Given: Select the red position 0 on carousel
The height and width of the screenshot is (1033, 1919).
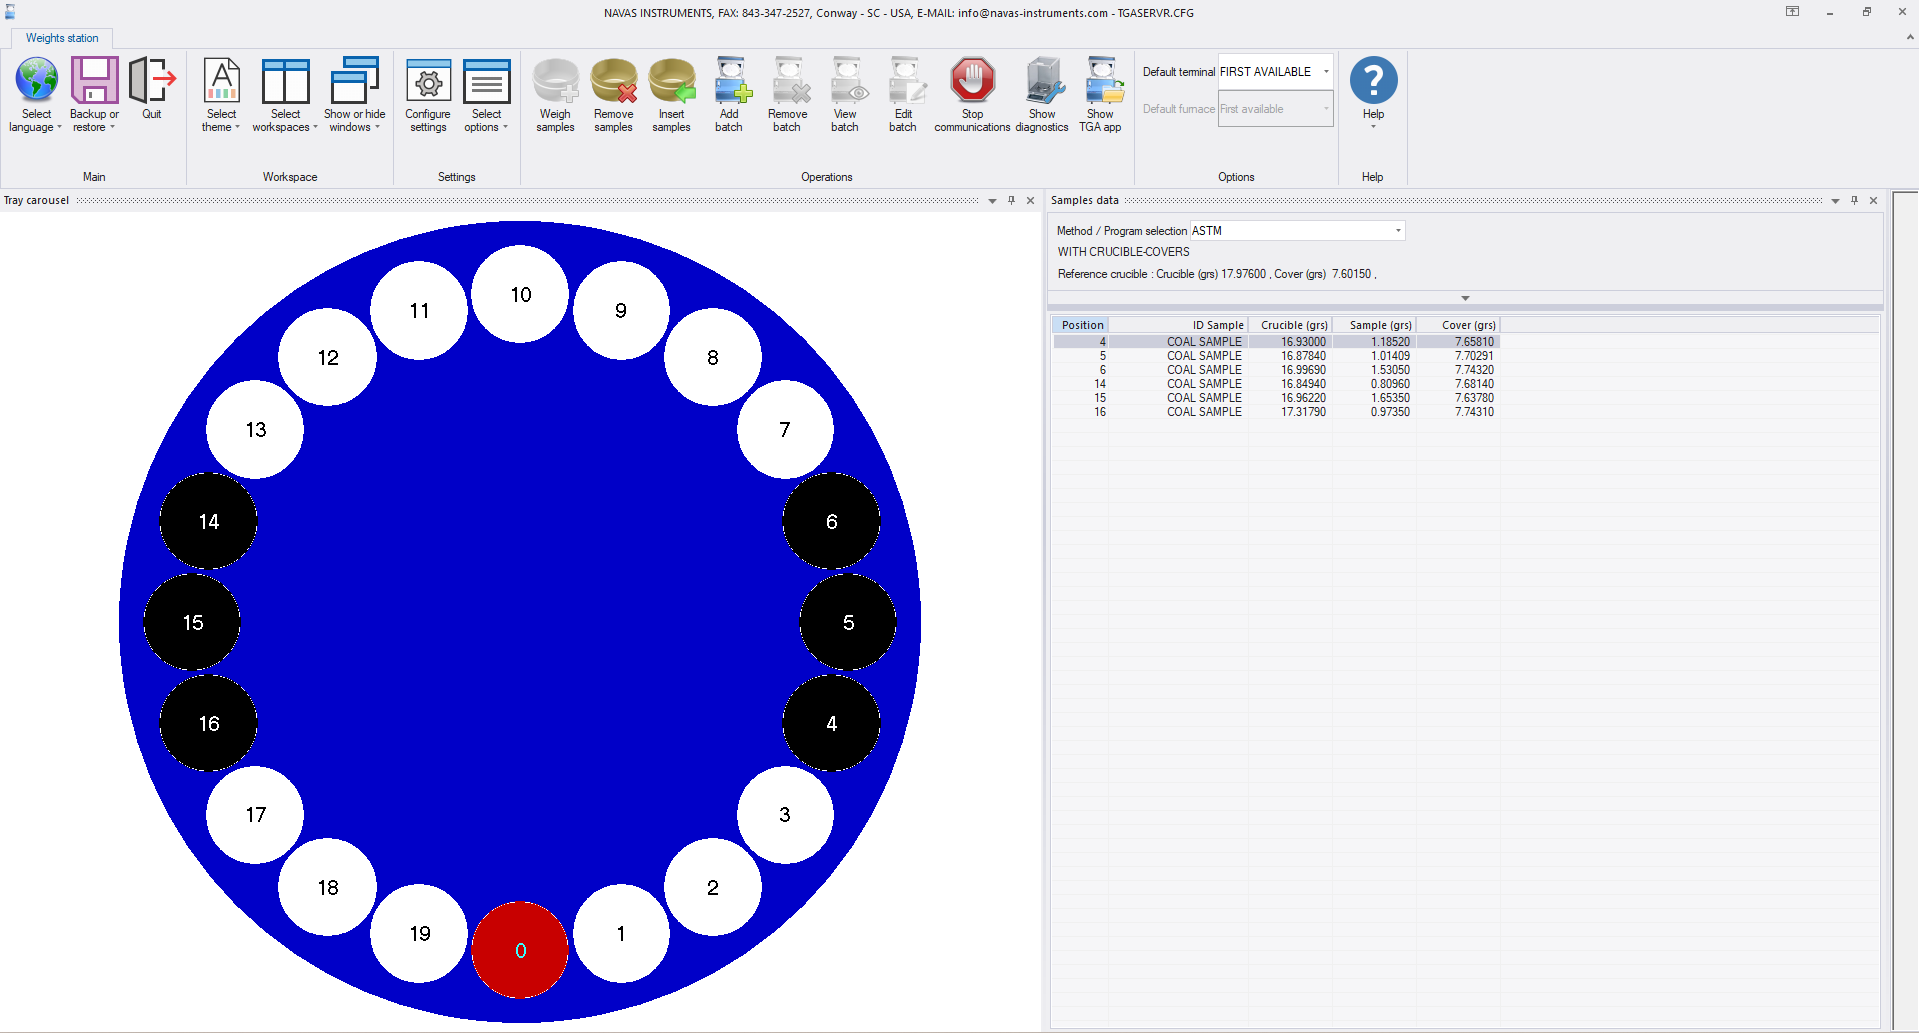Looking at the screenshot, I should (x=520, y=950).
